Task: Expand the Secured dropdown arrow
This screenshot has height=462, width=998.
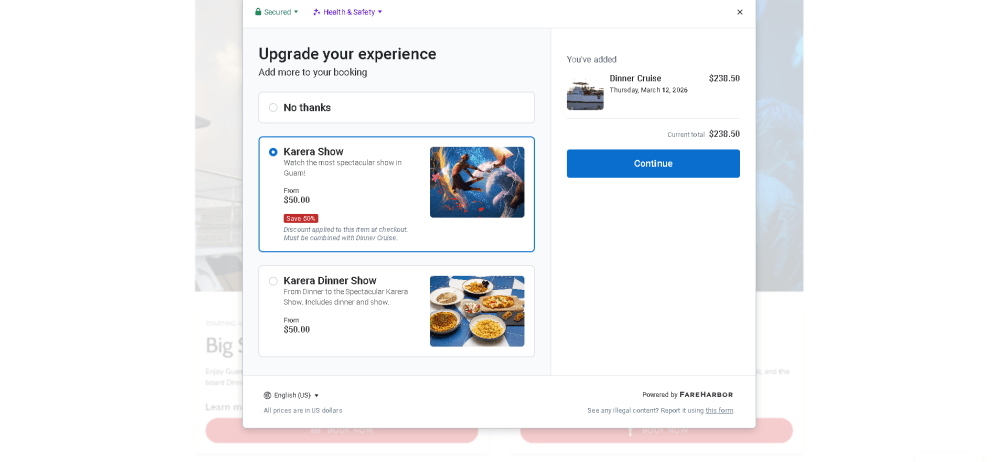Action: pos(296,12)
